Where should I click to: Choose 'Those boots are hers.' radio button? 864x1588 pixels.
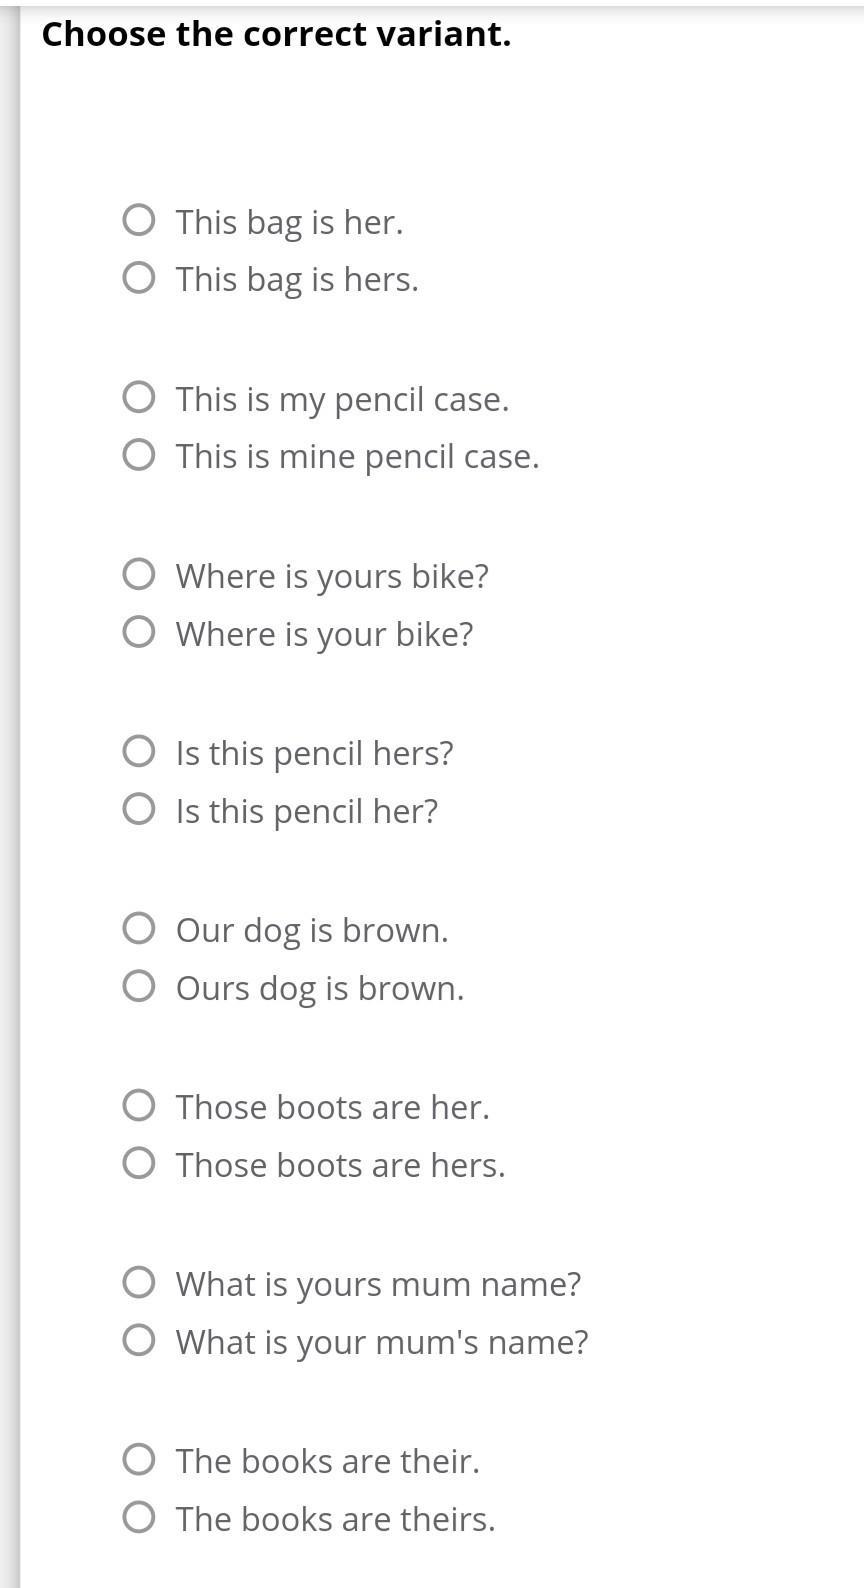[x=139, y=1163]
